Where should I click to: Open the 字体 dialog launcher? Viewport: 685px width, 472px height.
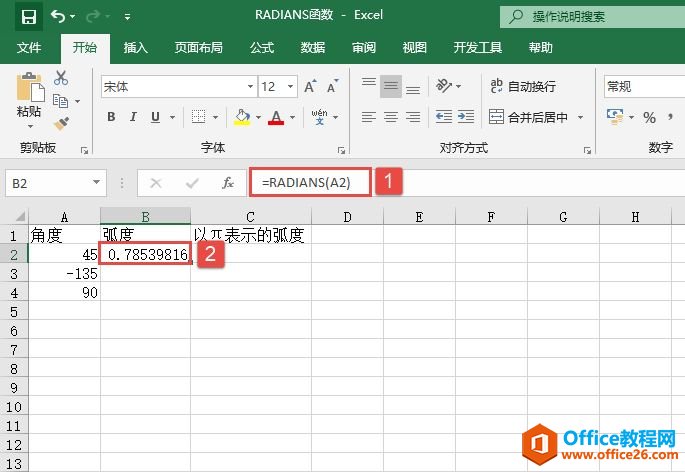pyautogui.click(x=341, y=151)
